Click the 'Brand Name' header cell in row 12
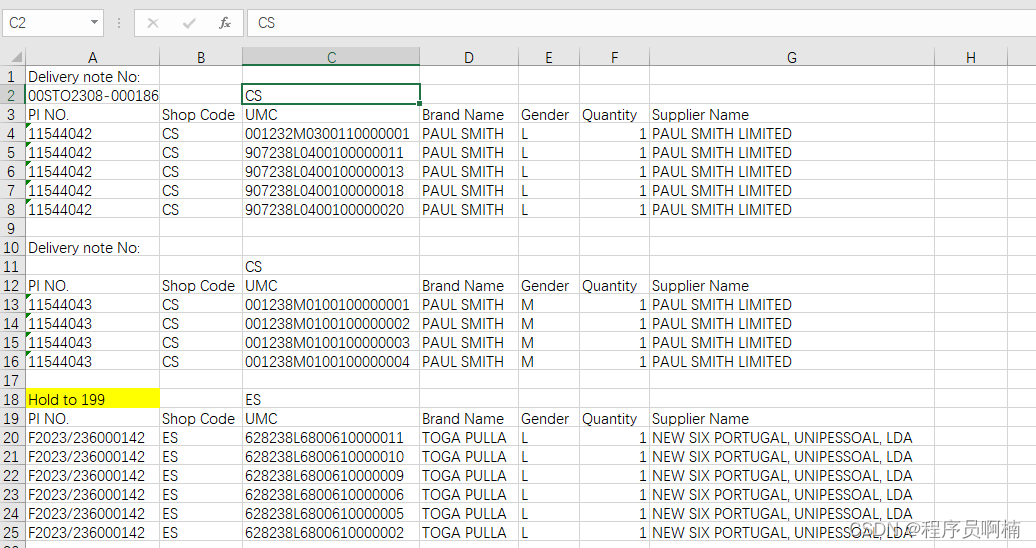Image resolution: width=1036 pixels, height=548 pixels. point(463,286)
